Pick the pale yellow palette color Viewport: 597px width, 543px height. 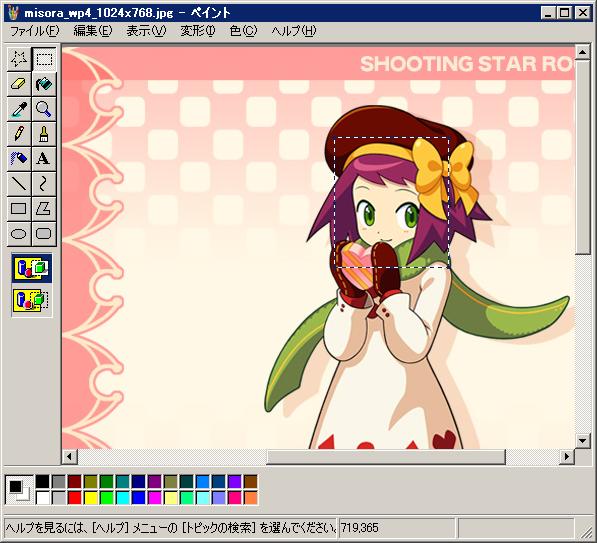(x=171, y=498)
